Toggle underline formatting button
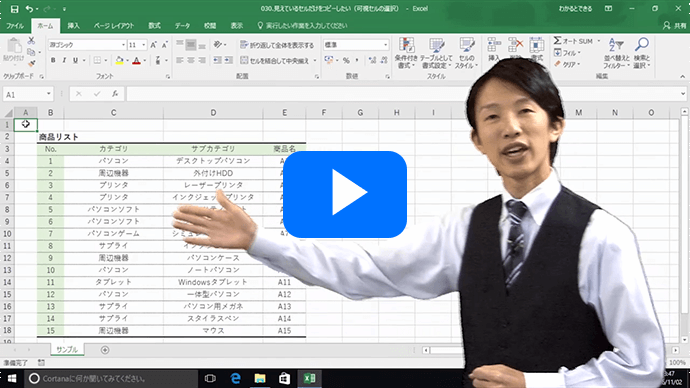This screenshot has height=388, width=690. [75, 60]
